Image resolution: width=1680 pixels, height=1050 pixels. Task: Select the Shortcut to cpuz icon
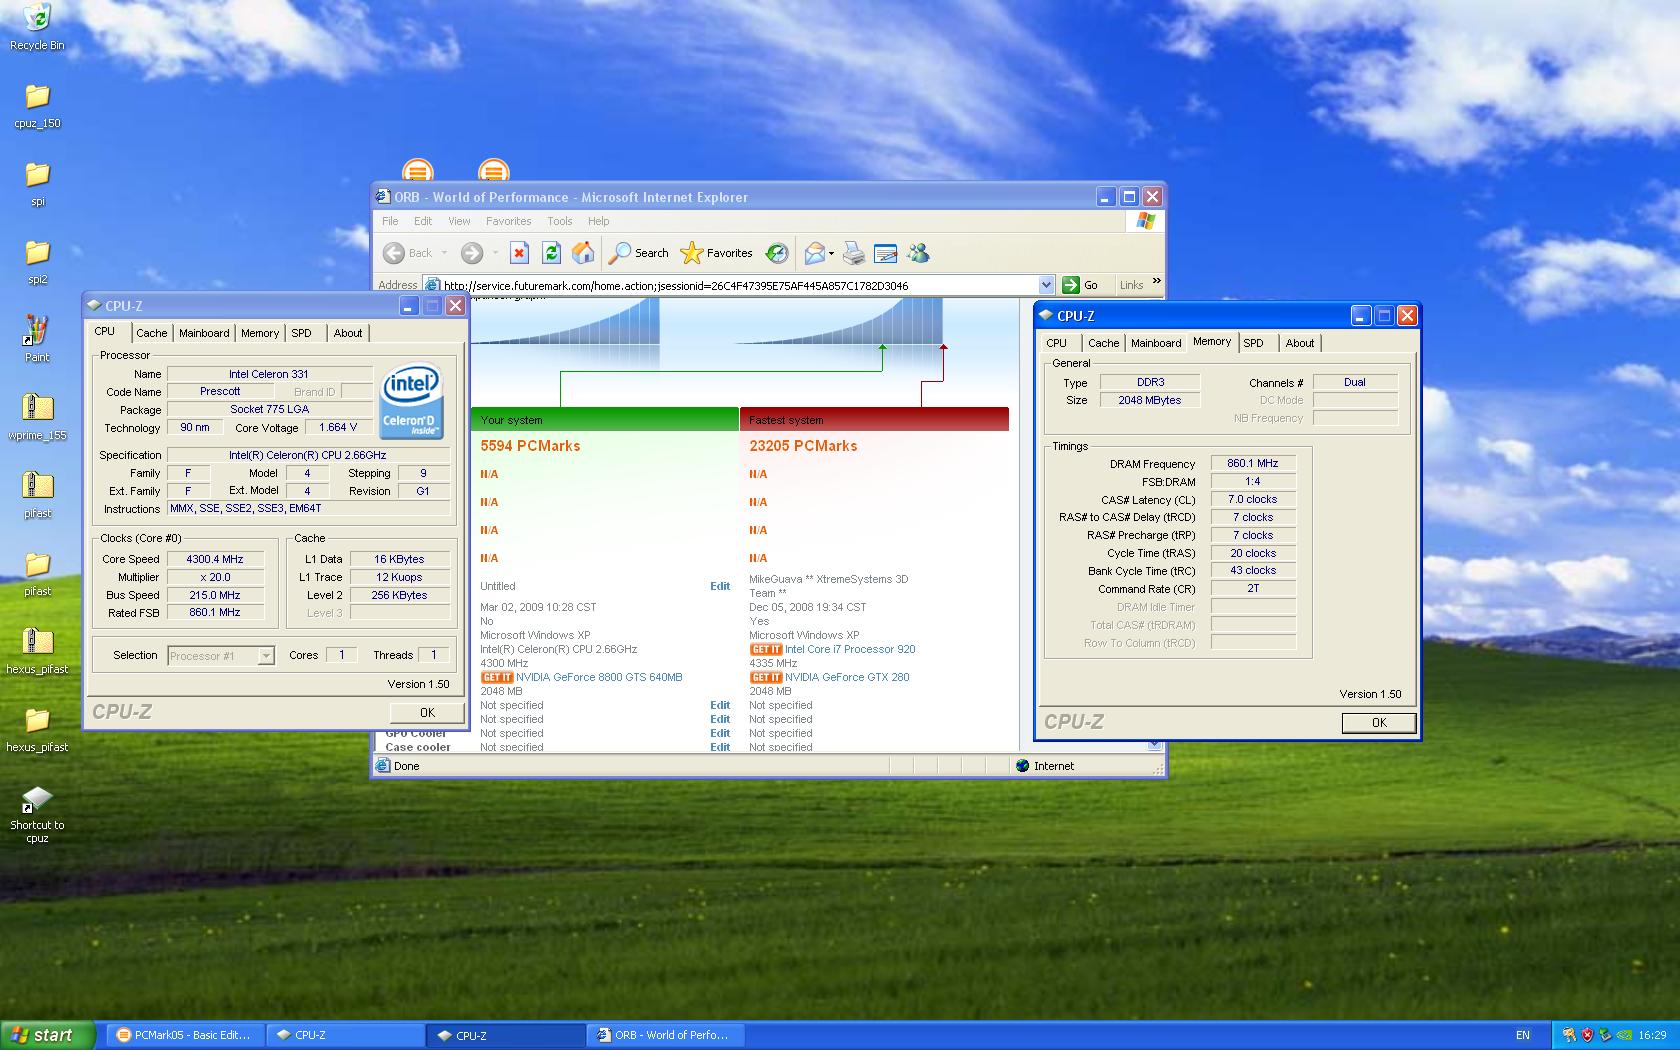tap(37, 815)
